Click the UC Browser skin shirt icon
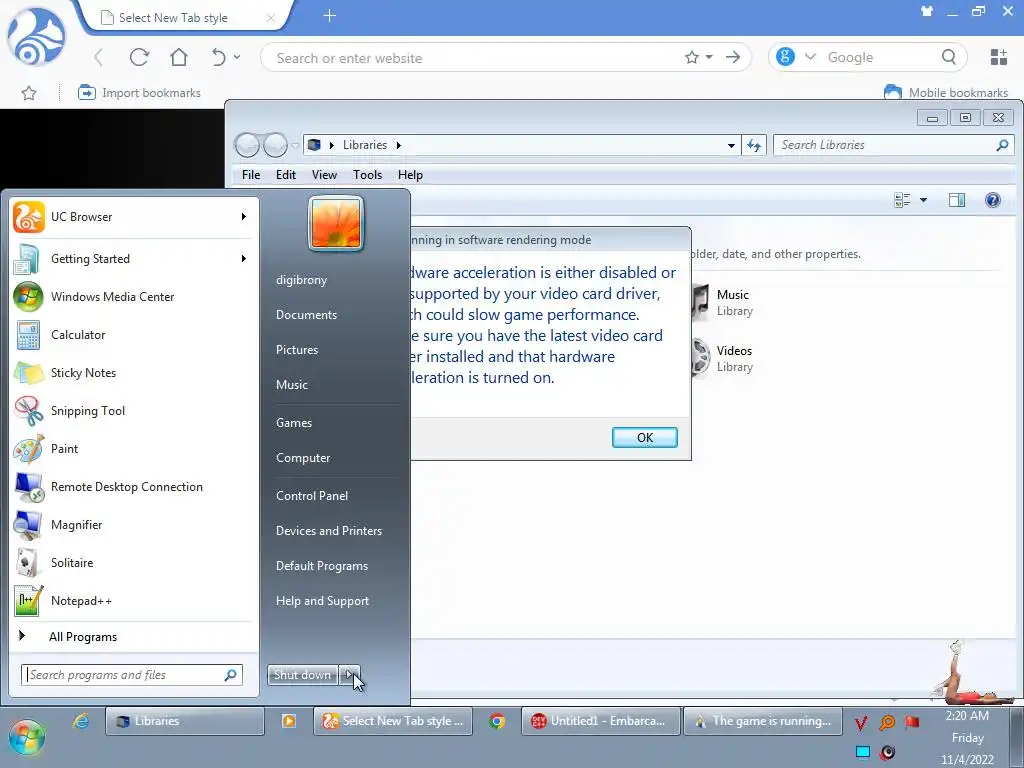 pos(927,11)
